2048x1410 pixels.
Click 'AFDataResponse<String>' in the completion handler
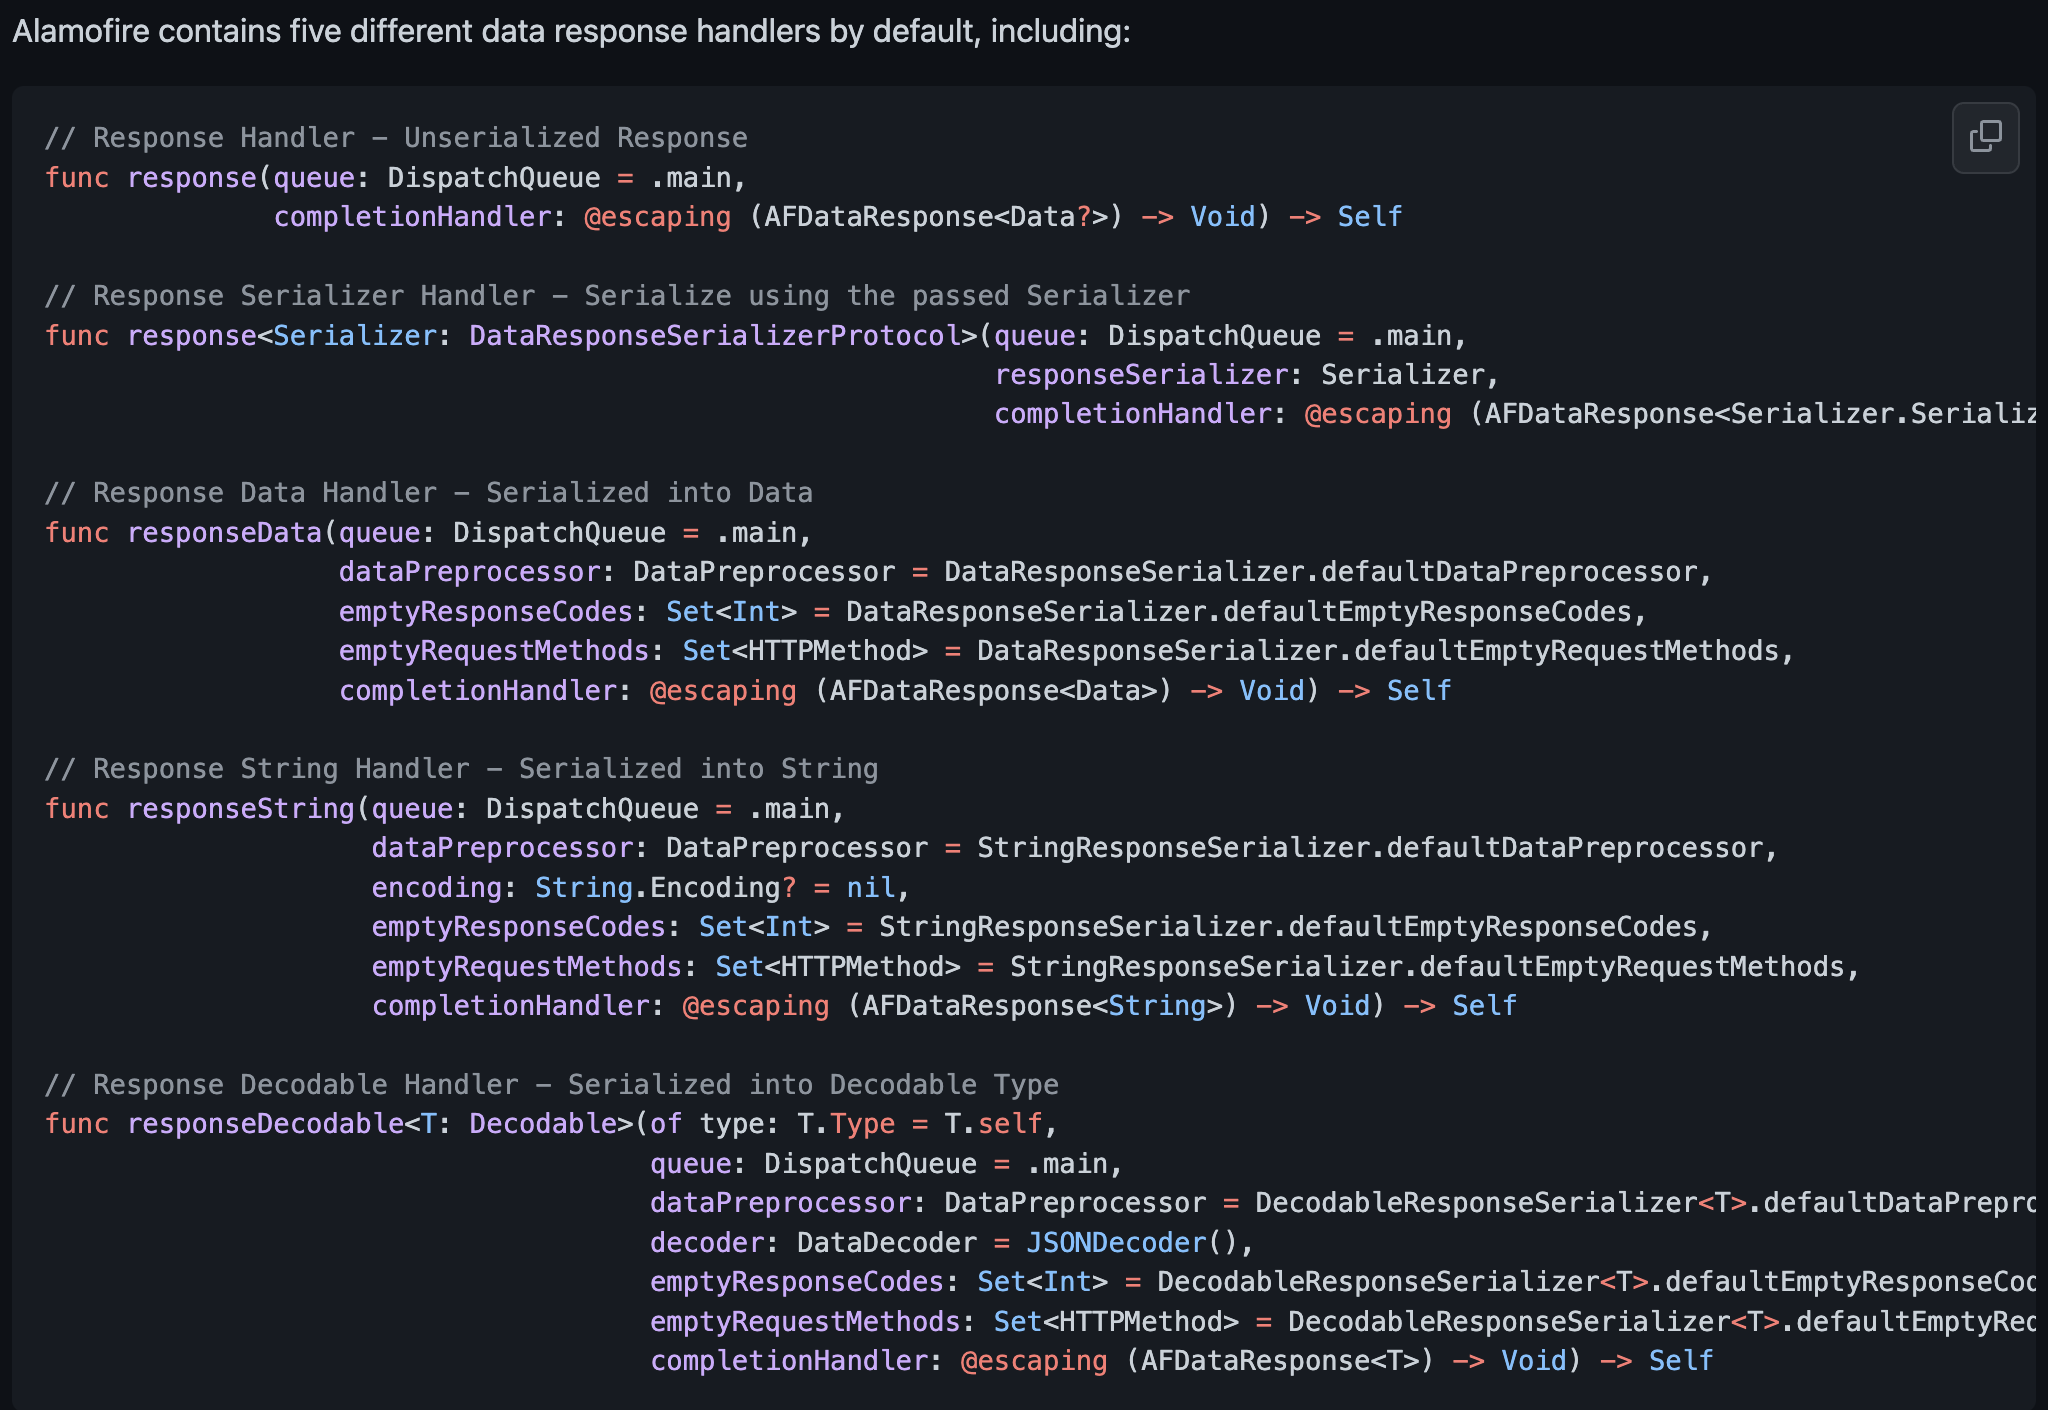pyautogui.click(x=1043, y=1006)
